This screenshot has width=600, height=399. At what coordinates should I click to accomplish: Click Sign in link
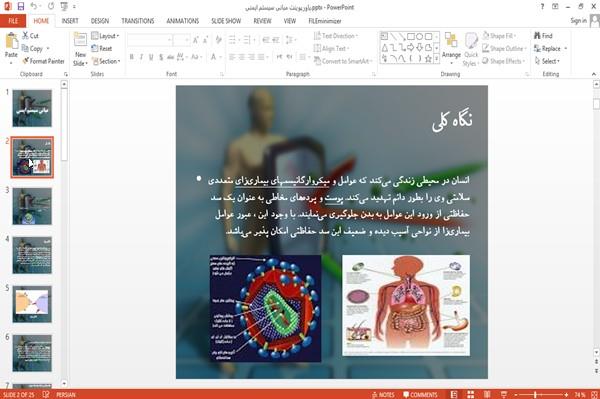tap(578, 21)
